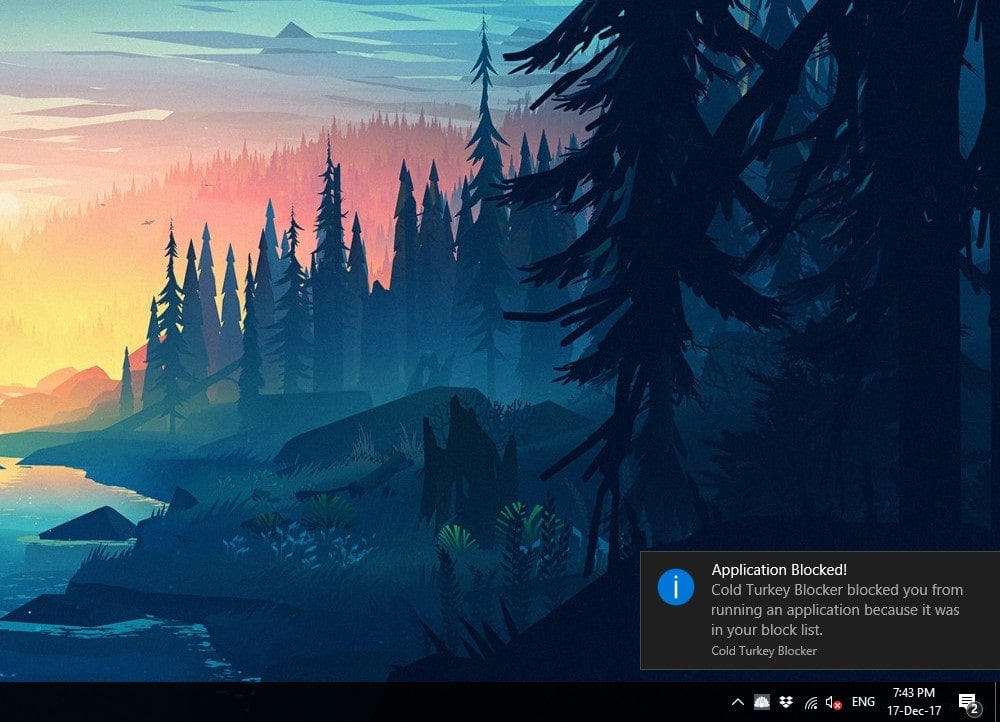Click the notification message about the block list
This screenshot has width=1000, height=722.
click(x=837, y=610)
